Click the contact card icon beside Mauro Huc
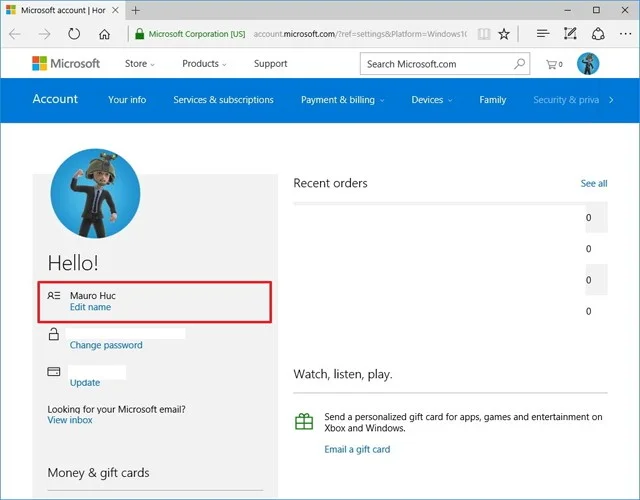The width and height of the screenshot is (640, 500). point(54,296)
